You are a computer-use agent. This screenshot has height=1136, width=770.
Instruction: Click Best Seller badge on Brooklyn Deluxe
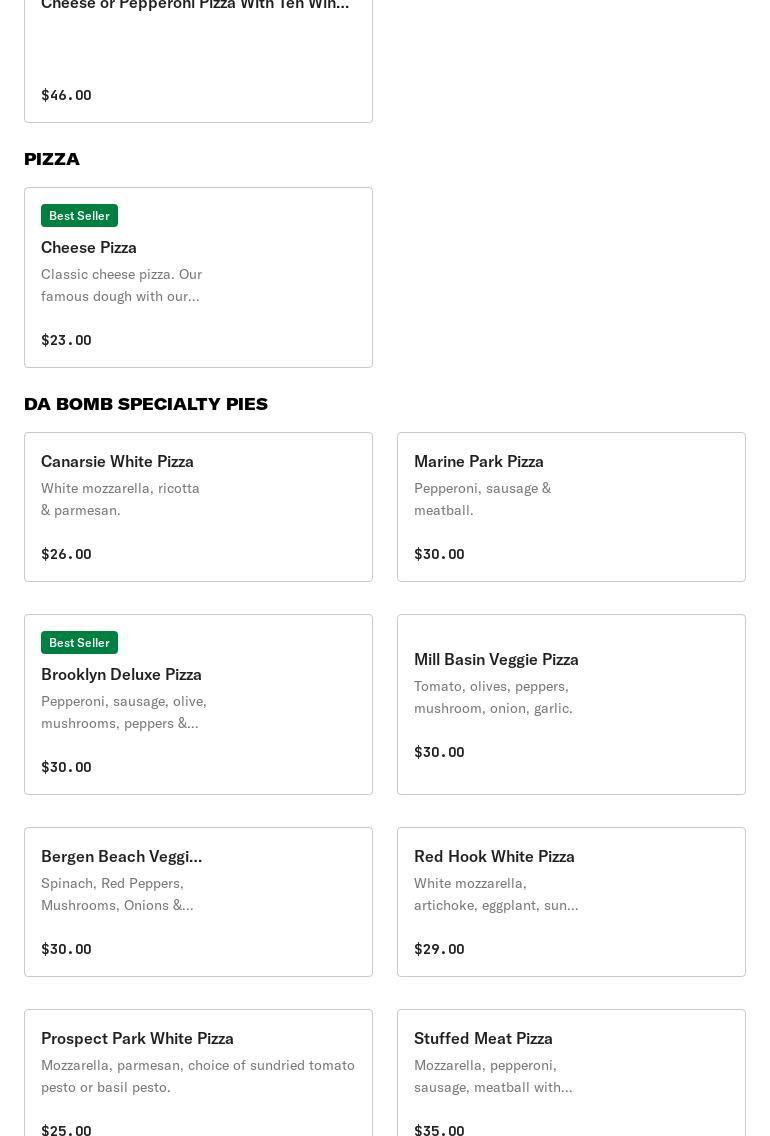pos(79,643)
